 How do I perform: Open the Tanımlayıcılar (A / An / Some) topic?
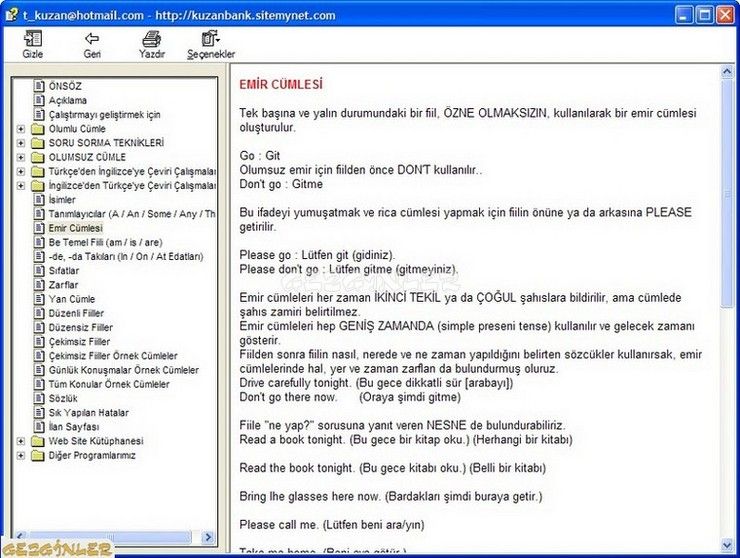tap(132, 214)
